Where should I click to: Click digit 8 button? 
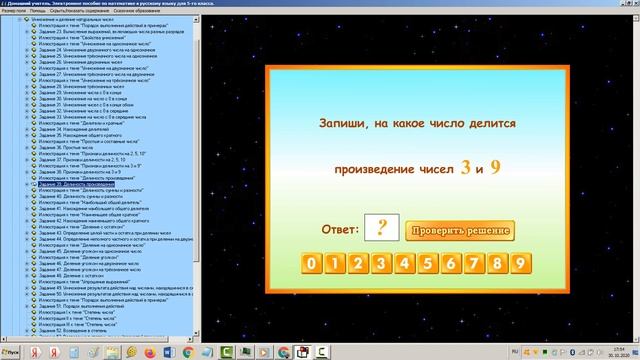pos(498,263)
